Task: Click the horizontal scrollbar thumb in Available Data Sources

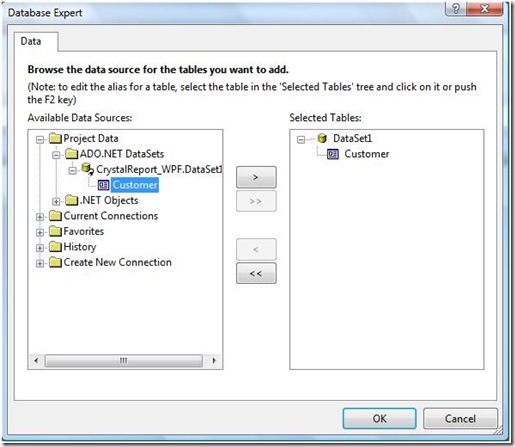Action: pos(124,361)
